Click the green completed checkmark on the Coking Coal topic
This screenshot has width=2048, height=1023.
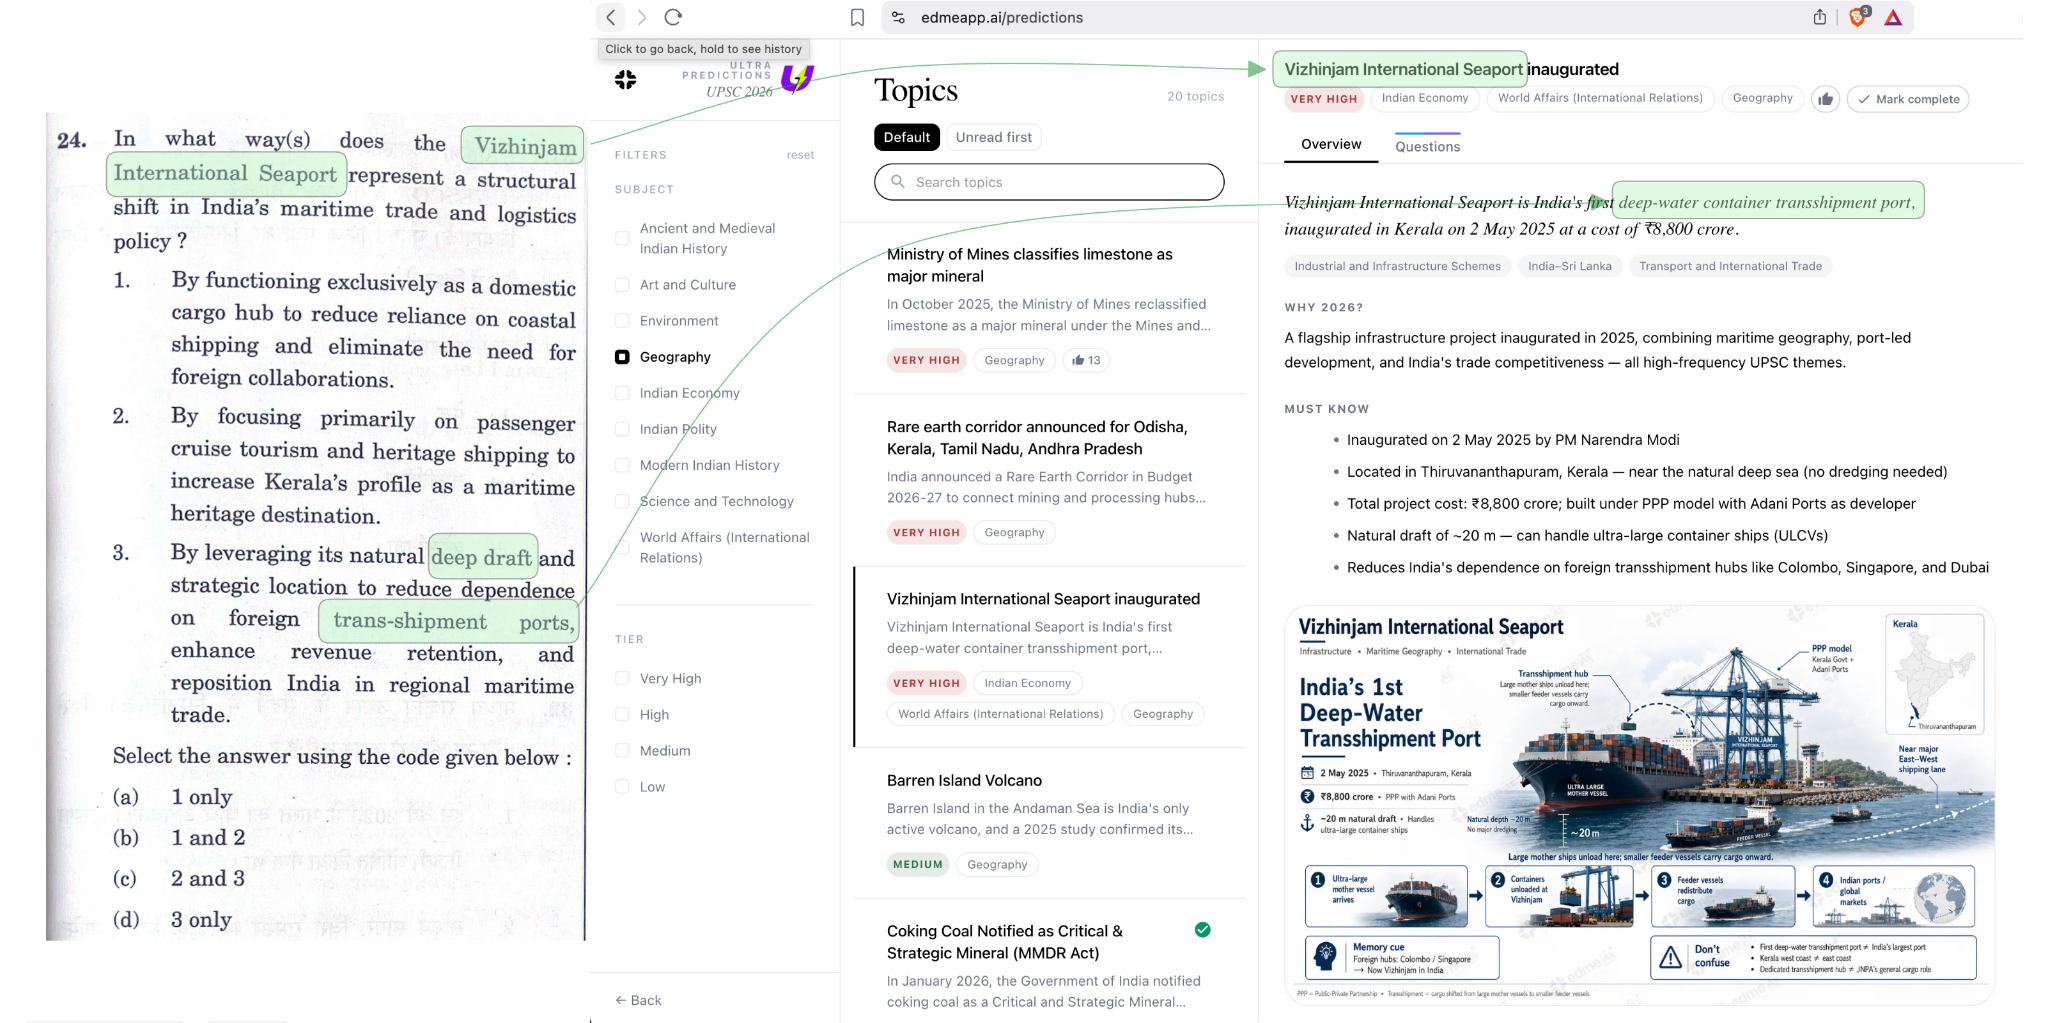[x=1203, y=930]
